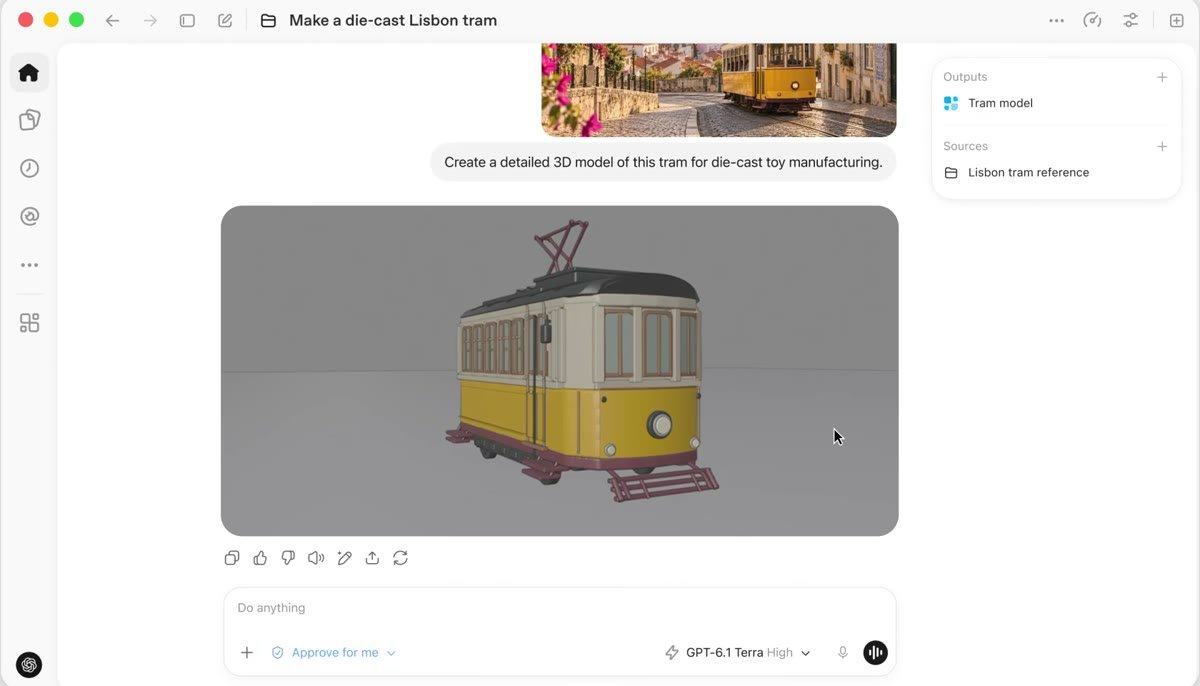
Task: Add a new output with plus icon
Action: point(1162,77)
